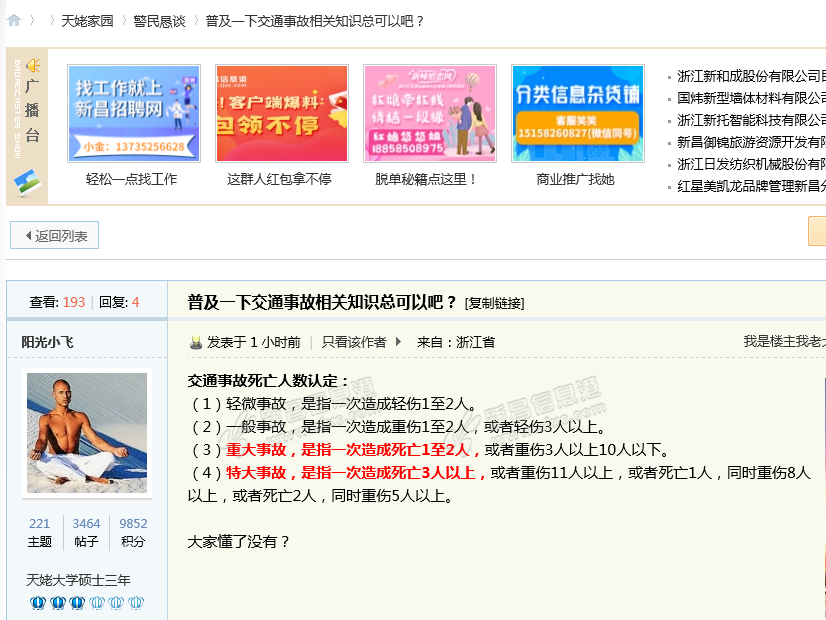Go to 警民恳谈 forum section
Image resolution: width=826 pixels, height=620 pixels.
pos(160,21)
